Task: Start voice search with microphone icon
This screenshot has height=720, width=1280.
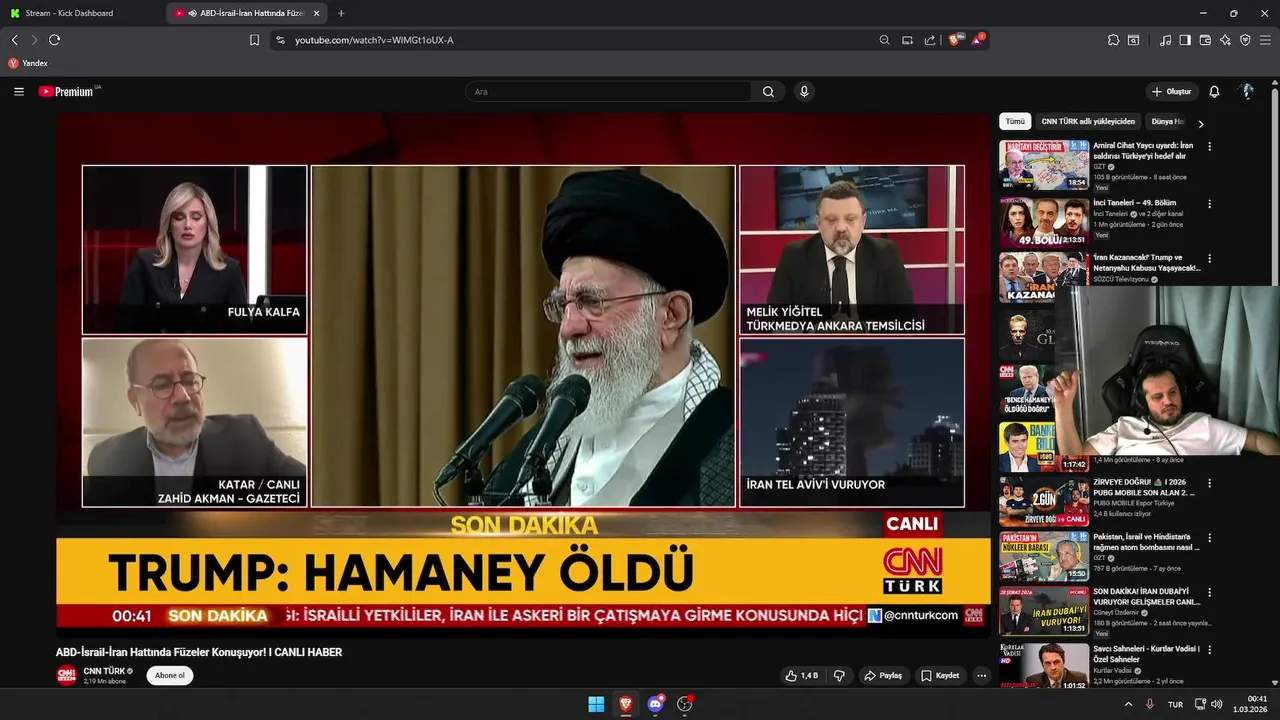Action: (803, 91)
